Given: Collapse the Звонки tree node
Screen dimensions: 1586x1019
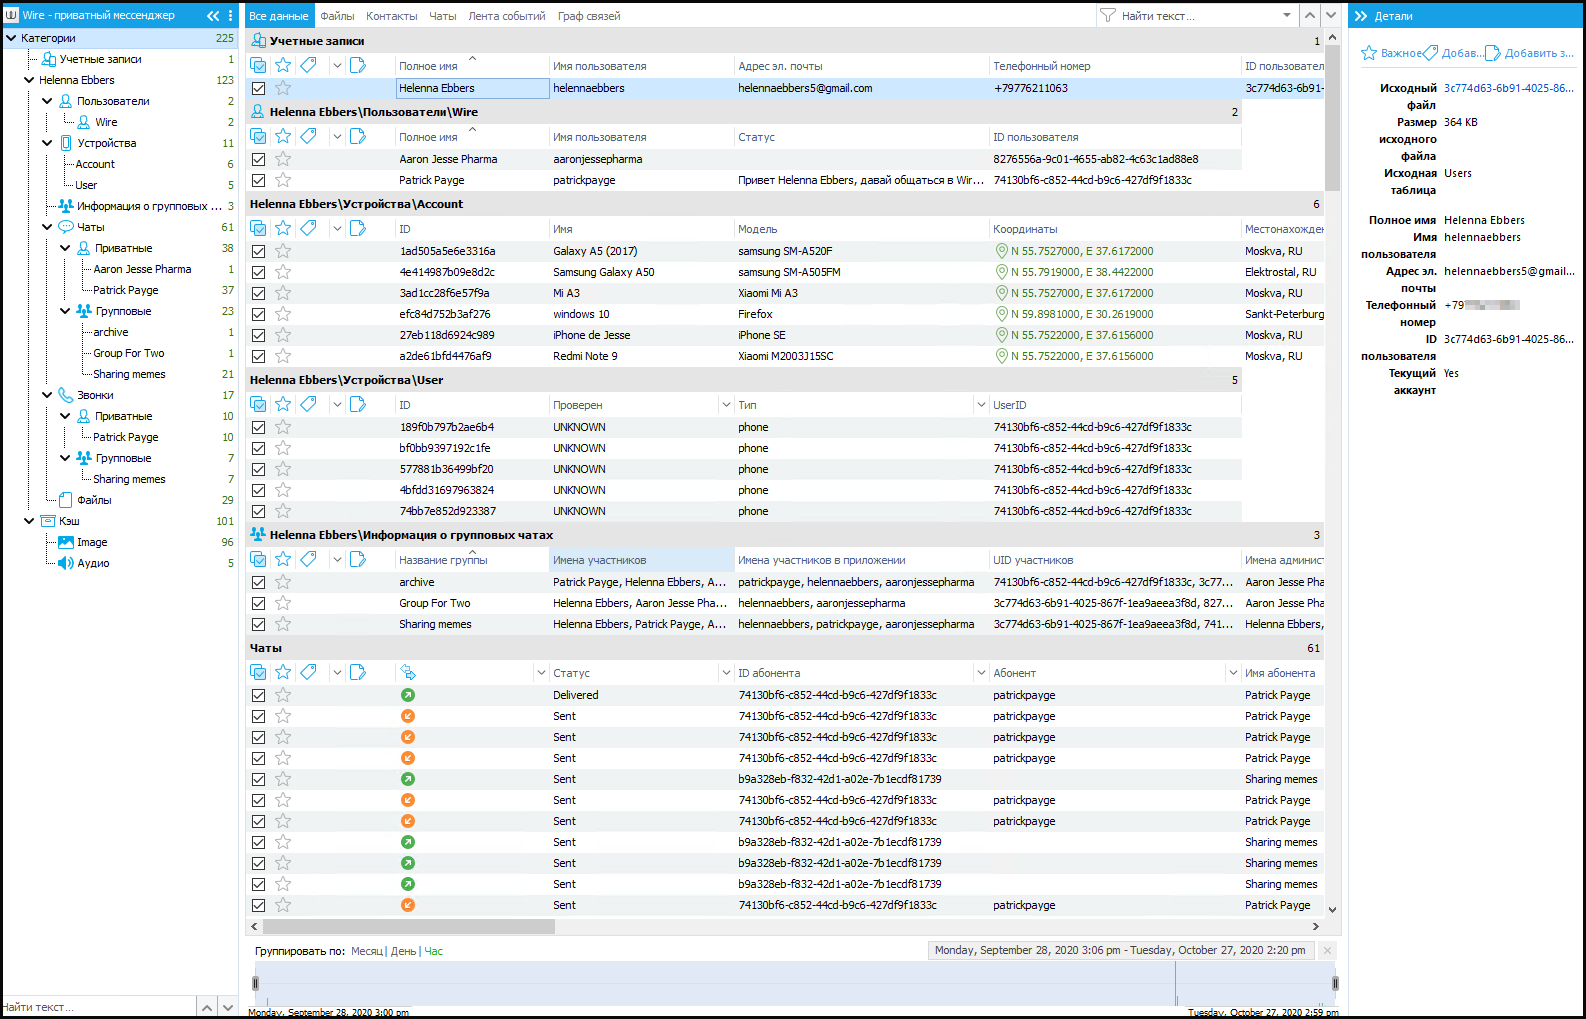Looking at the screenshot, I should (47, 395).
